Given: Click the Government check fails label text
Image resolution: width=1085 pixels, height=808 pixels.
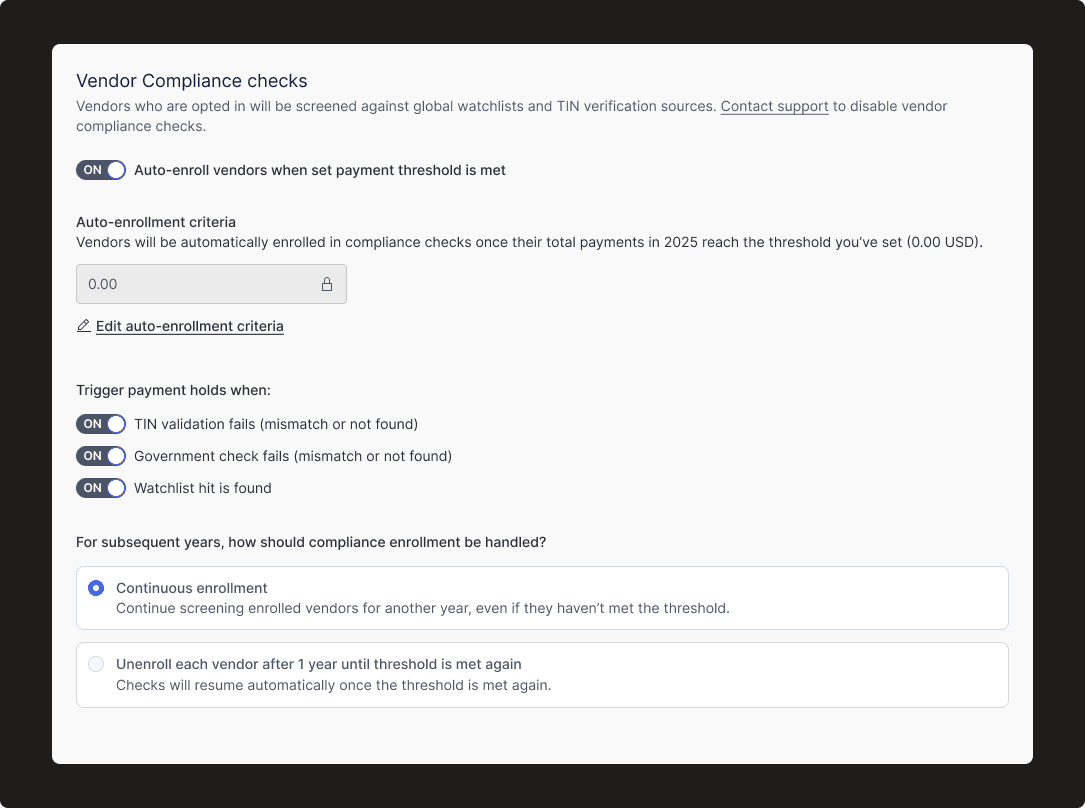Looking at the screenshot, I should pos(293,456).
